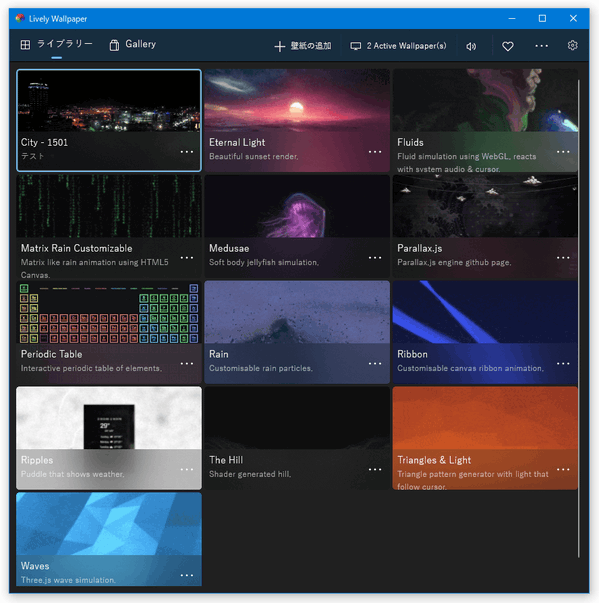
Task: Click the 'Beautiful sunset render.' description
Action: pyautogui.click(x=254, y=157)
